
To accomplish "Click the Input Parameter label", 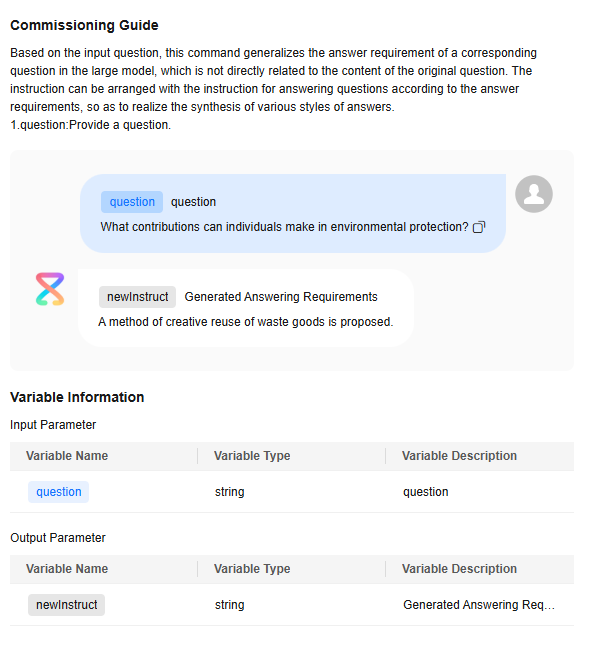I will point(53,425).
